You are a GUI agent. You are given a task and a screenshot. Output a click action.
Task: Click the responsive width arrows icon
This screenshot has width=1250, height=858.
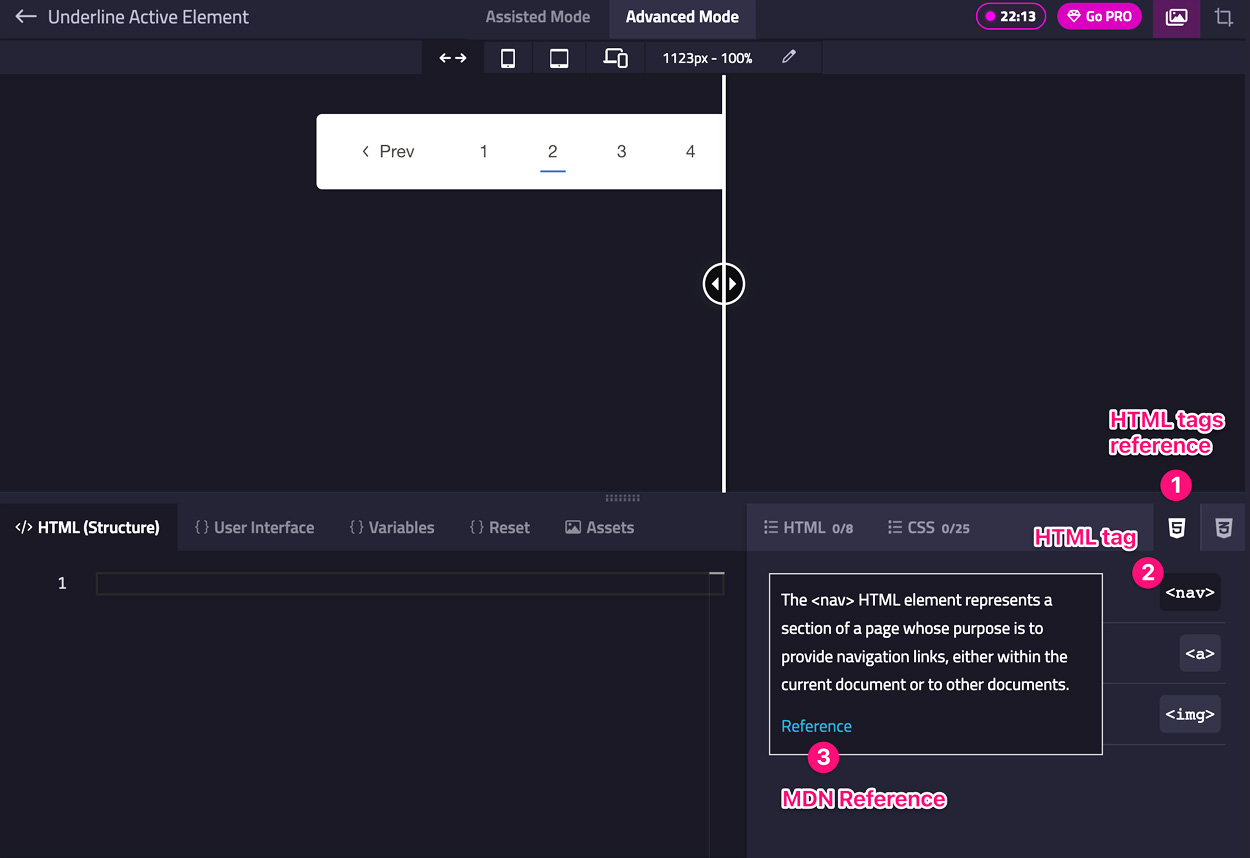452,57
